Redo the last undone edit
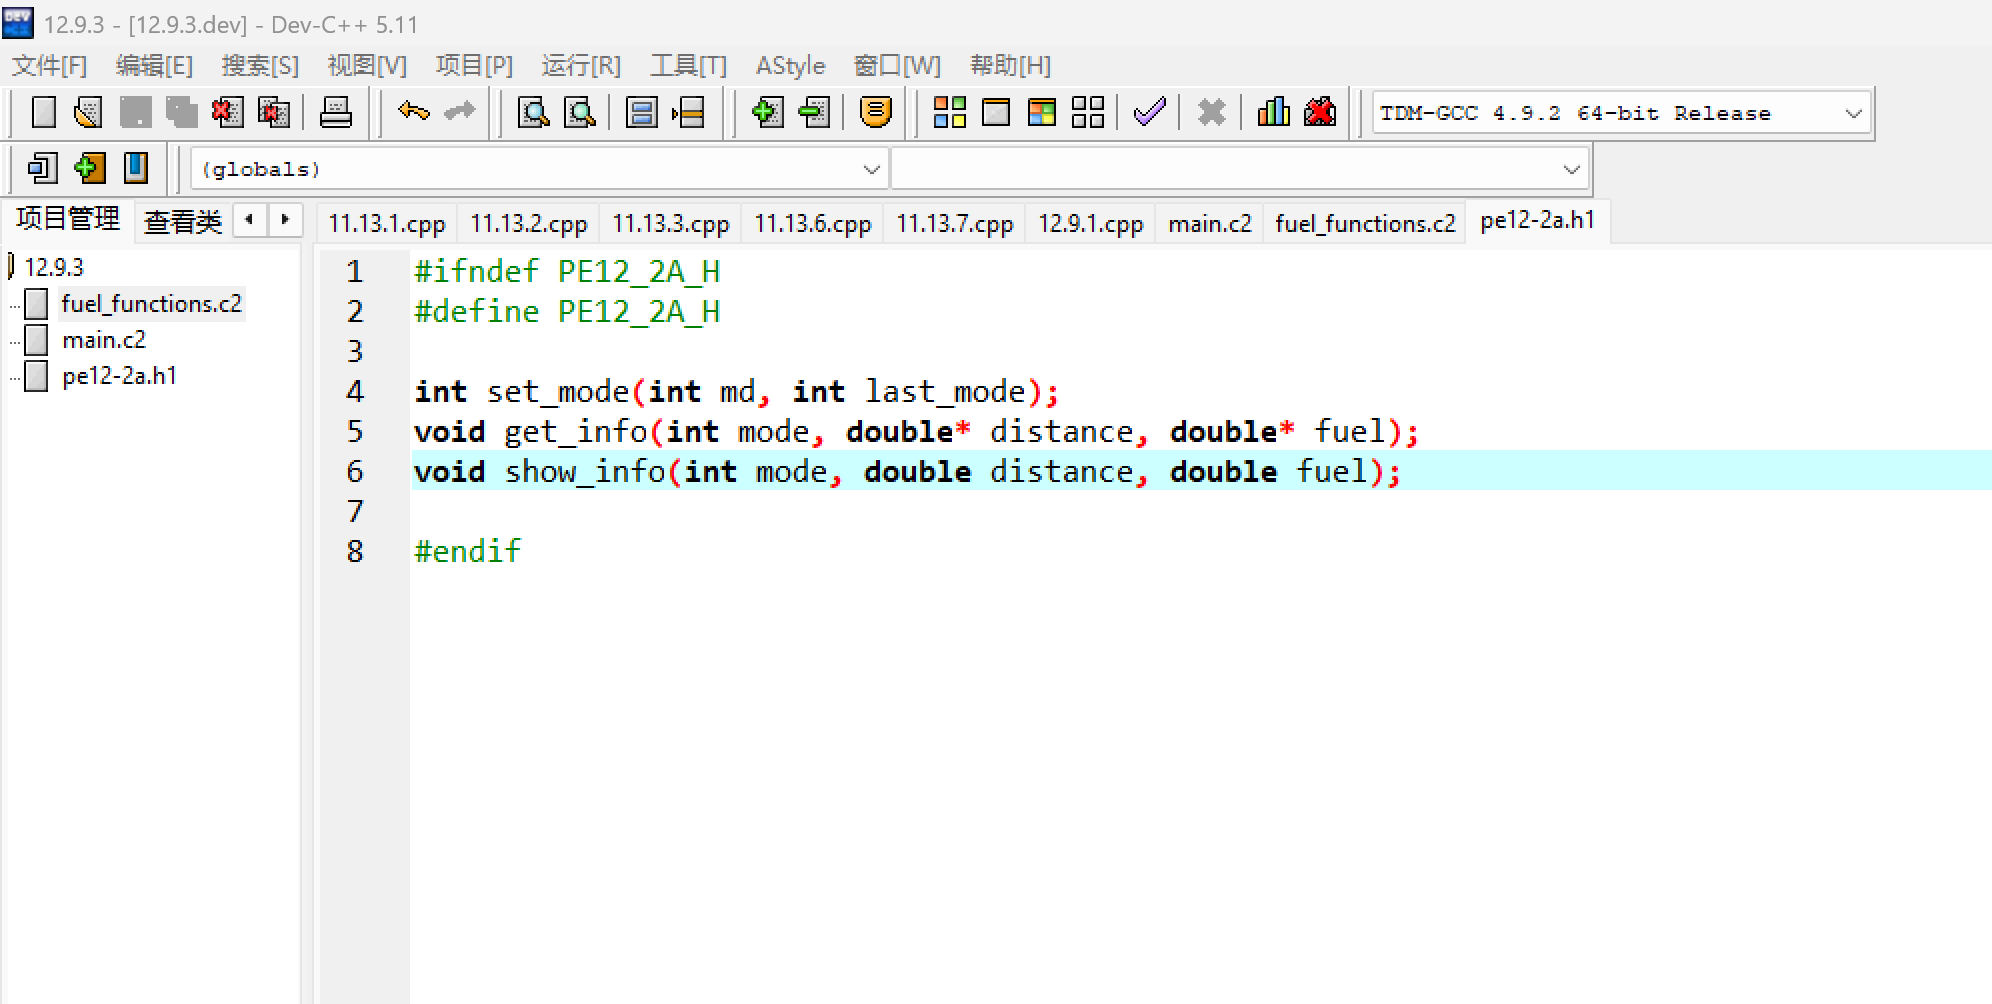 click(459, 111)
